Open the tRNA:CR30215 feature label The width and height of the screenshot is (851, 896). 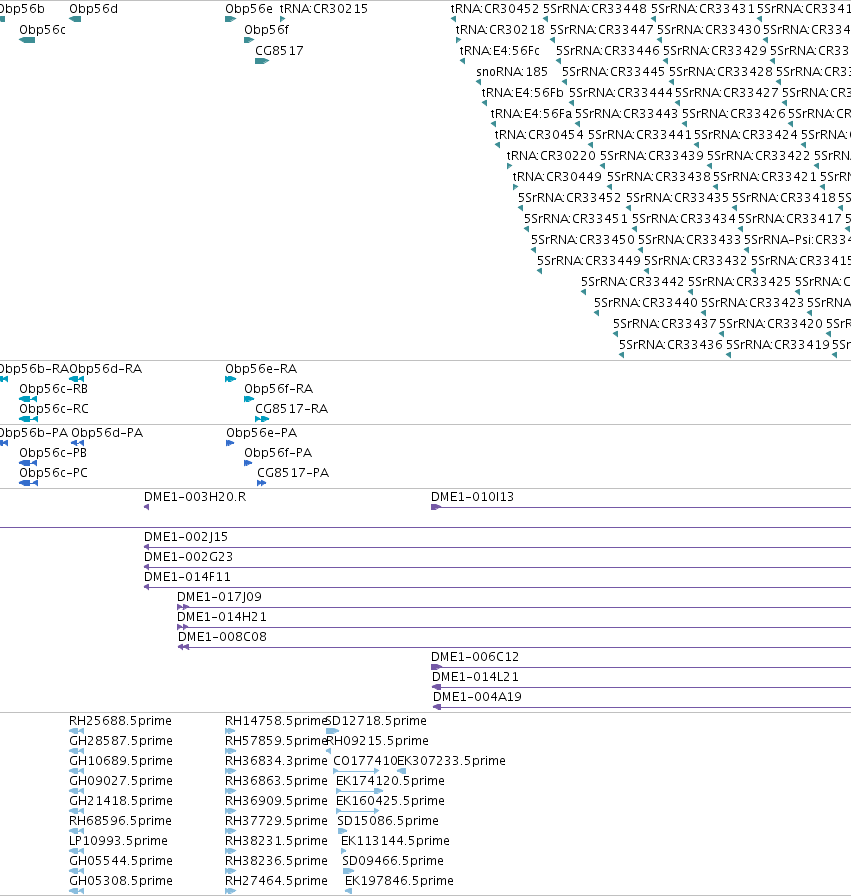pyautogui.click(x=323, y=9)
